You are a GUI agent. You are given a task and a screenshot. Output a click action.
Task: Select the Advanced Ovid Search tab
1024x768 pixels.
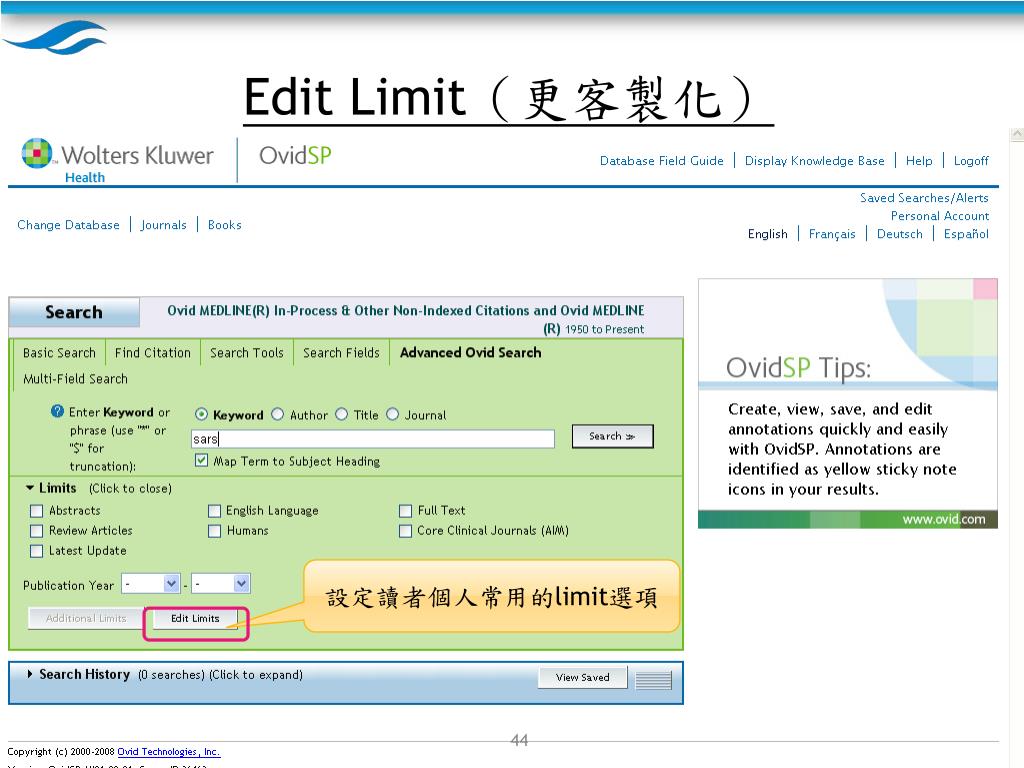pyautogui.click(x=470, y=353)
